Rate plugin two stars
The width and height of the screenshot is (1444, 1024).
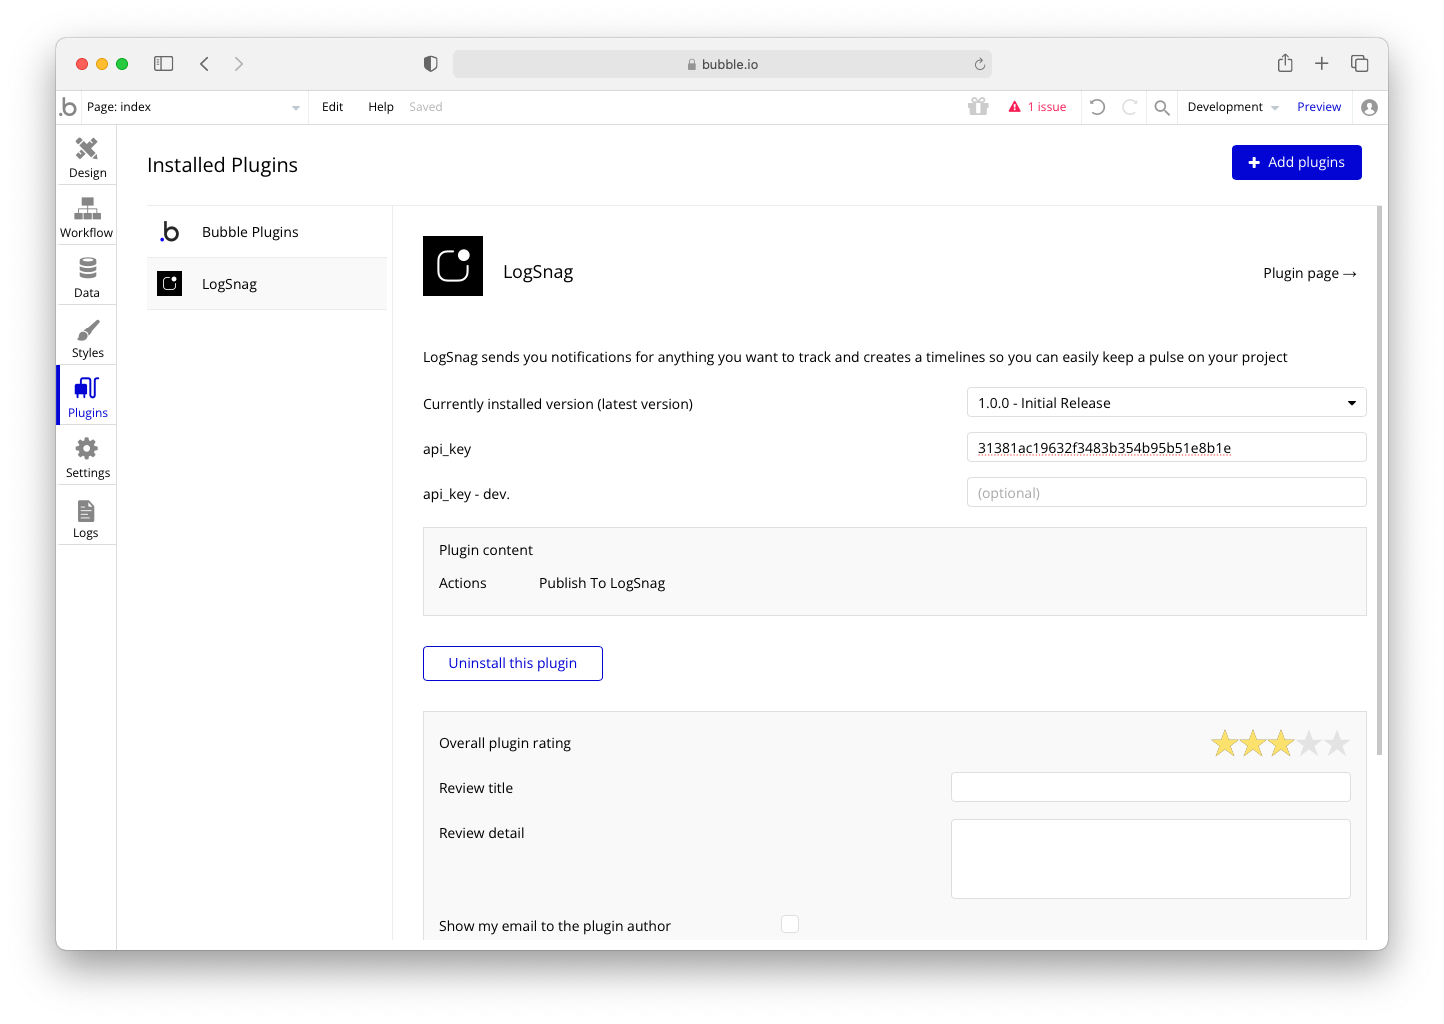tap(1252, 743)
